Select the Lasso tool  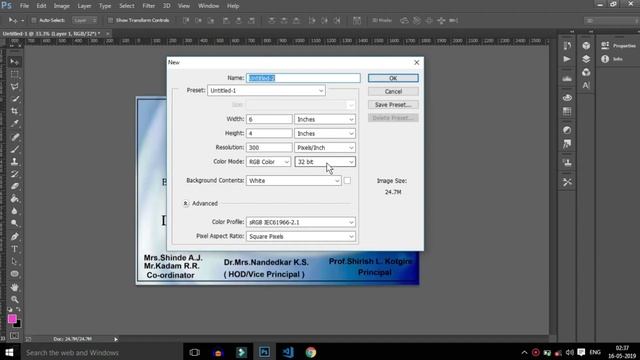point(14,87)
